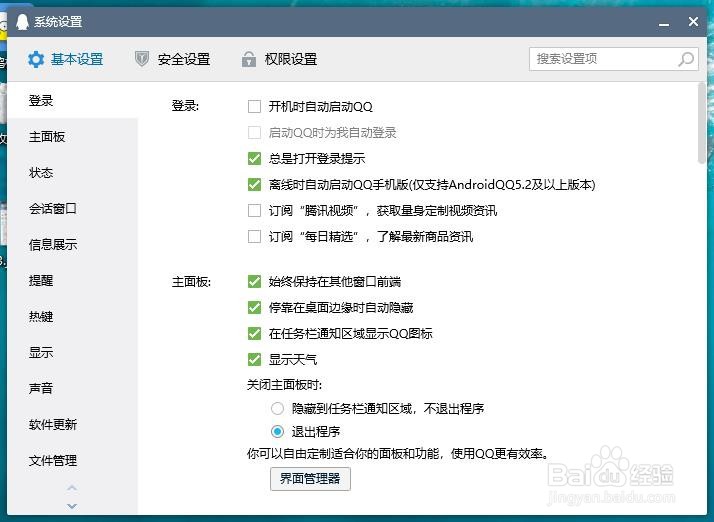The height and width of the screenshot is (522, 714).
Task: Click the sidebar scroll-up chevron
Action: click(72, 488)
